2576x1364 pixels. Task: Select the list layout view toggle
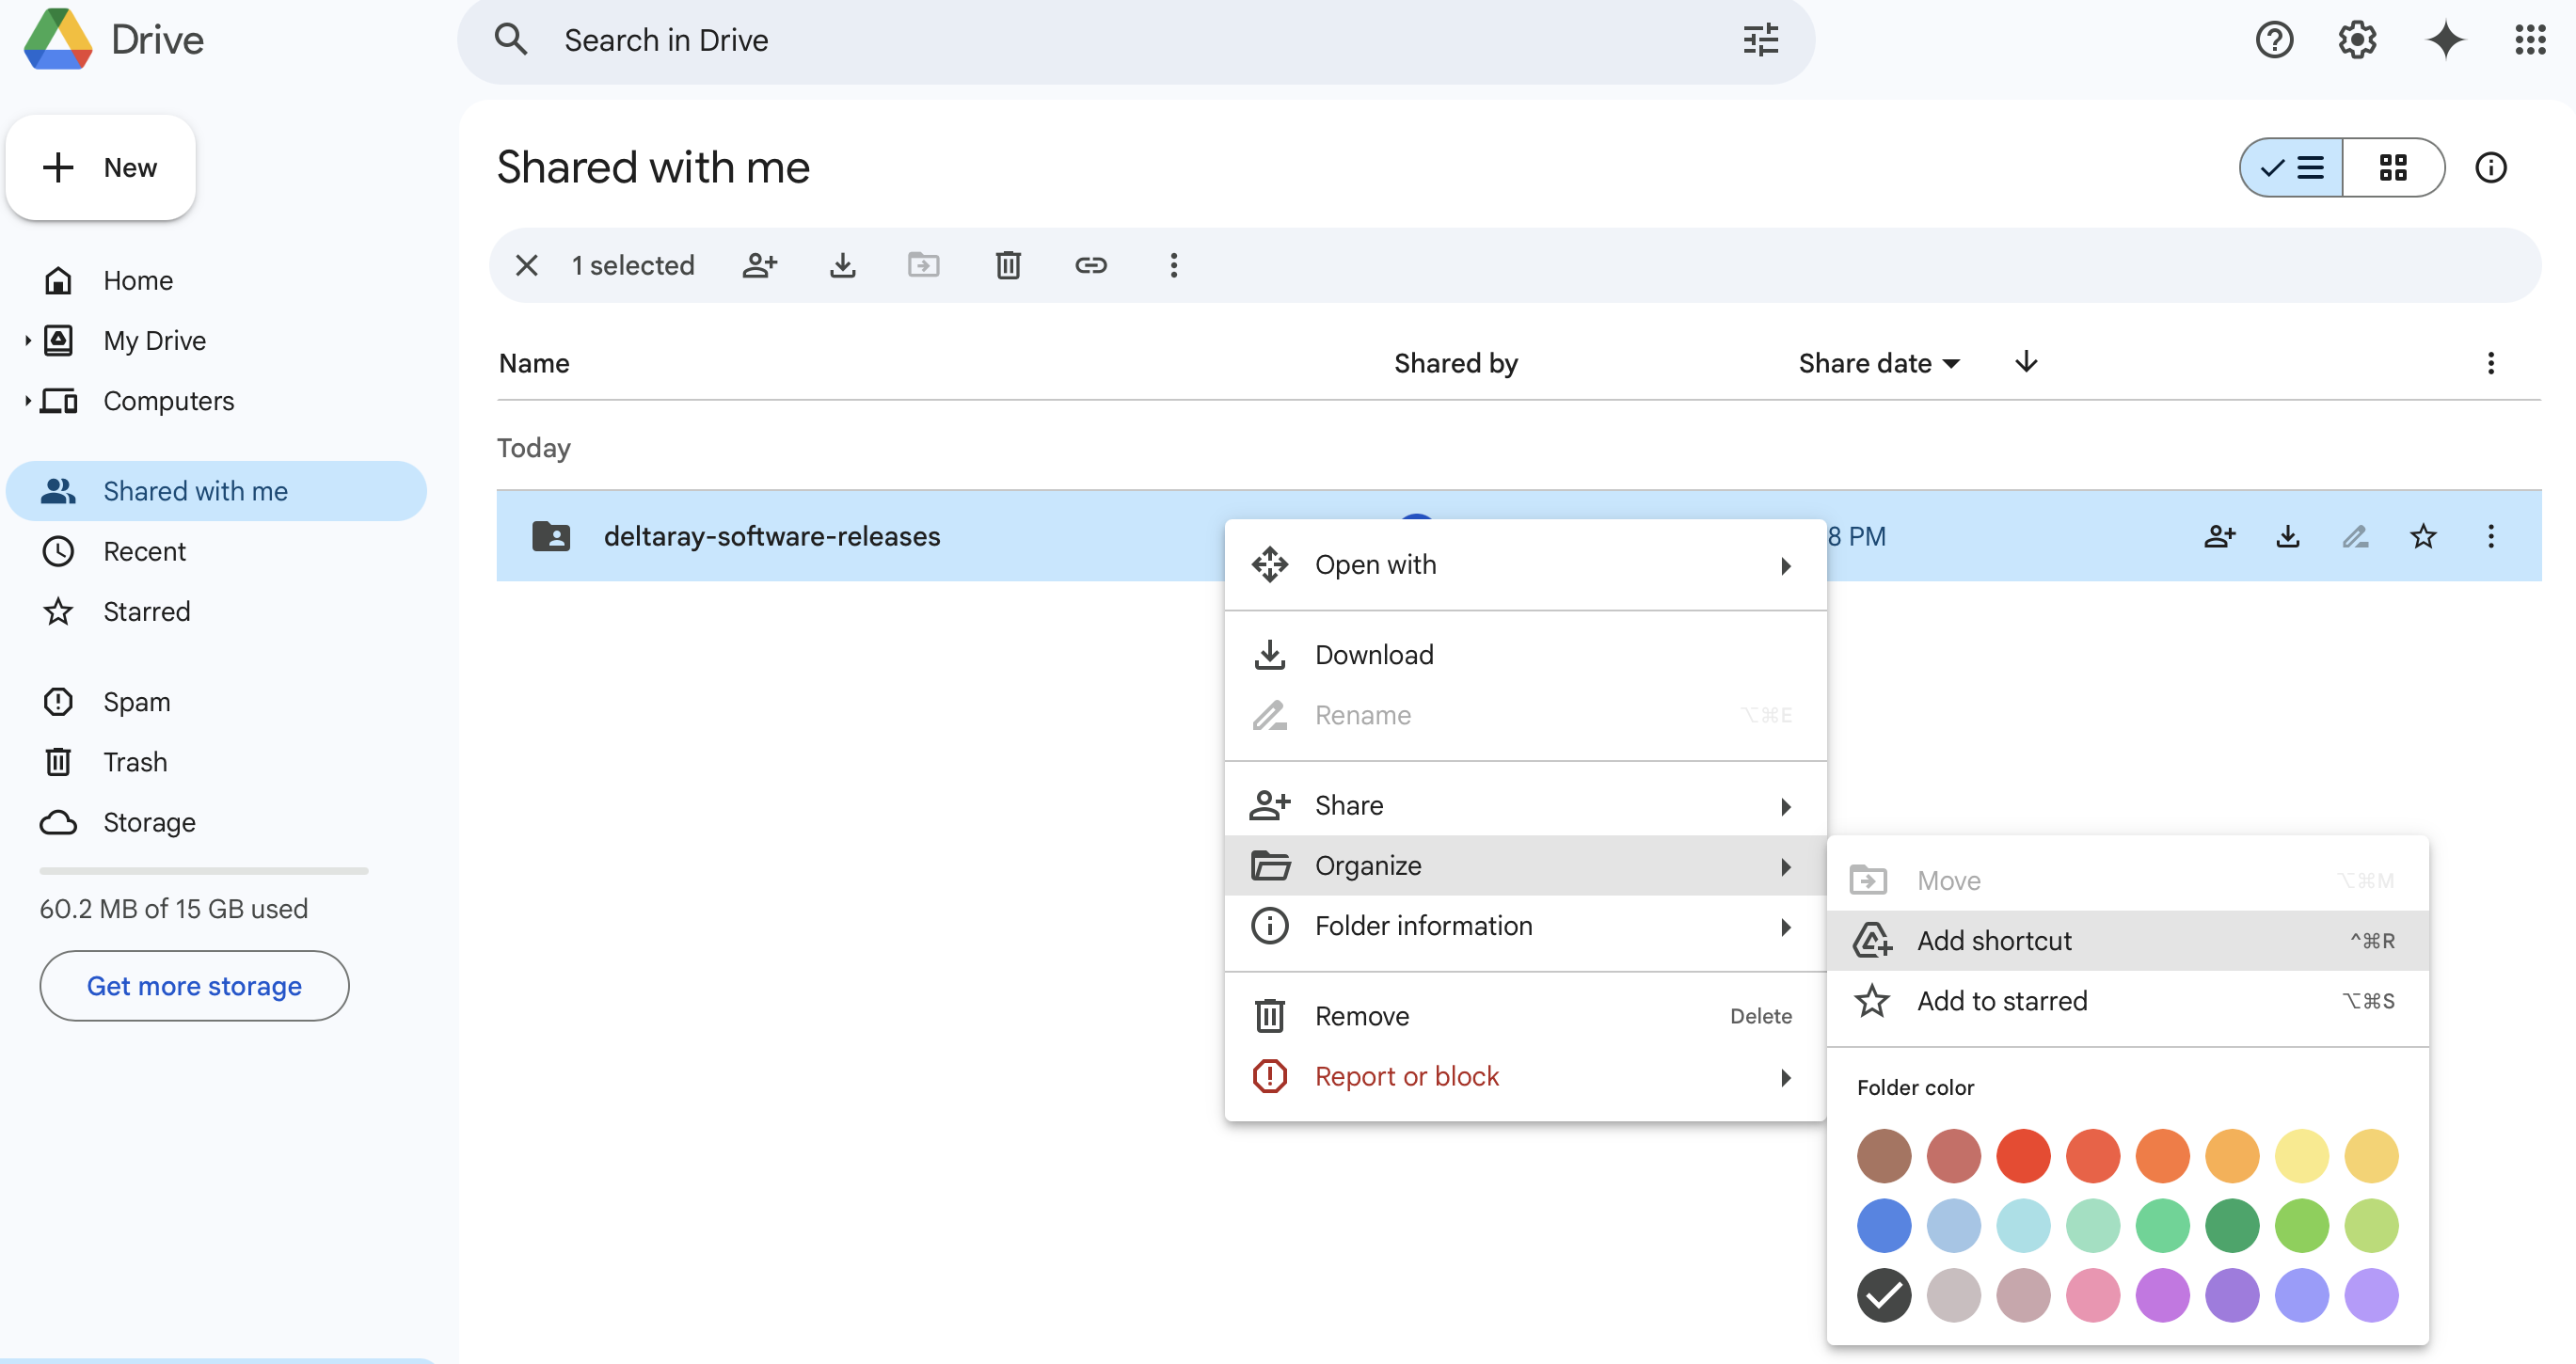tap(2291, 168)
